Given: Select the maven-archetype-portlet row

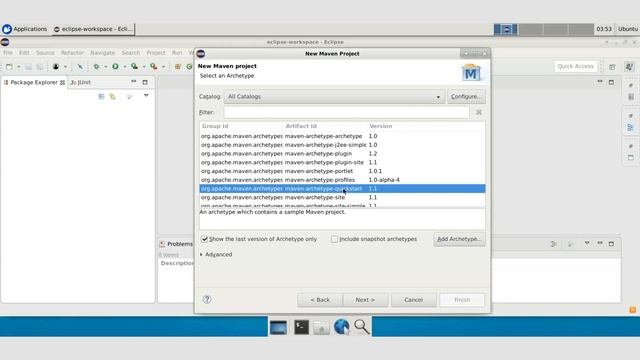Looking at the screenshot, I should (342, 171).
